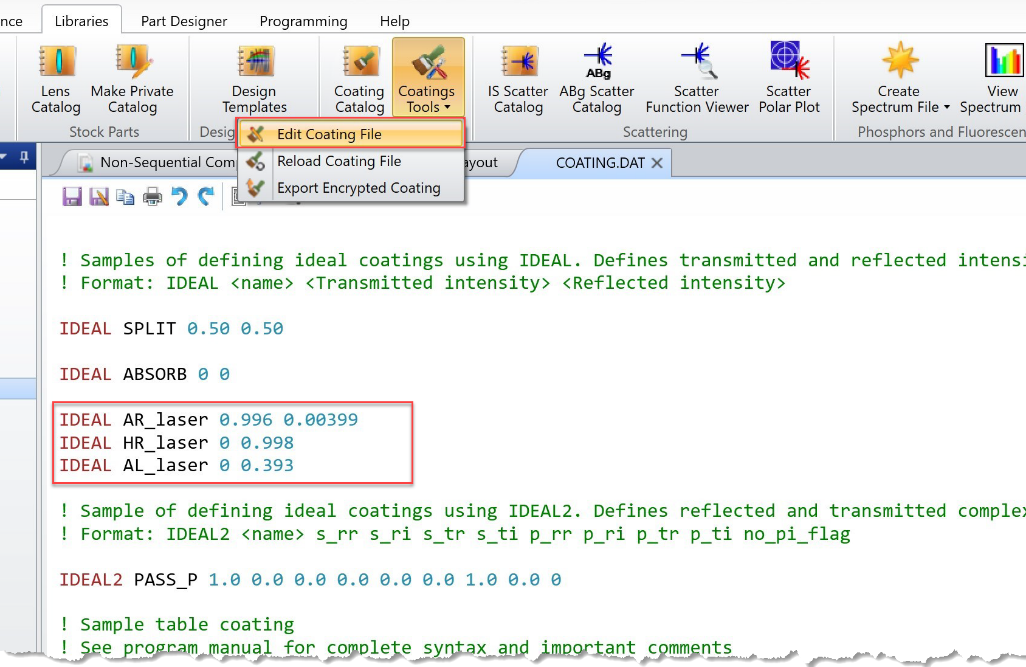
Task: Click the IDEAL SPLIT 0.50 0.50 line
Action: [171, 328]
